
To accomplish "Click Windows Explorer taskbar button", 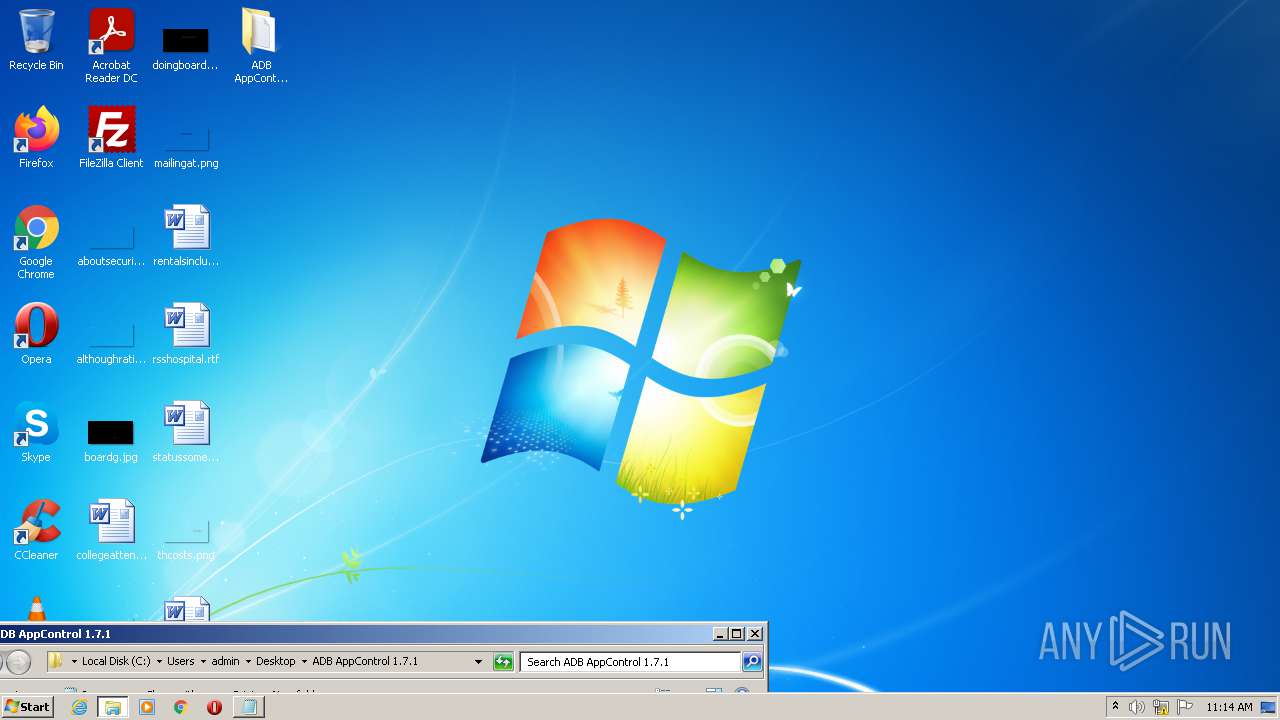I will pyautogui.click(x=112, y=707).
